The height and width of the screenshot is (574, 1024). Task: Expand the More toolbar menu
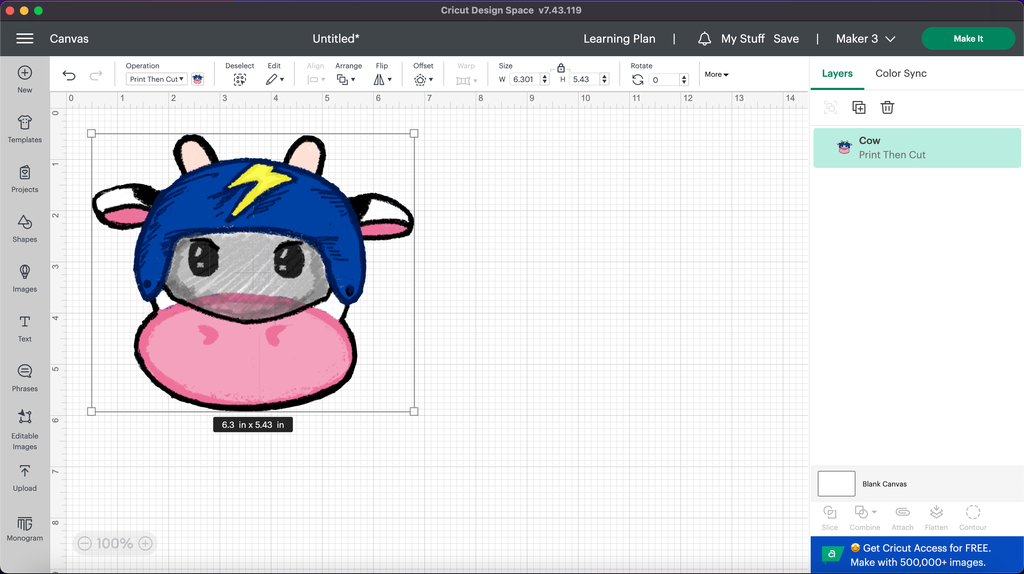[716, 74]
